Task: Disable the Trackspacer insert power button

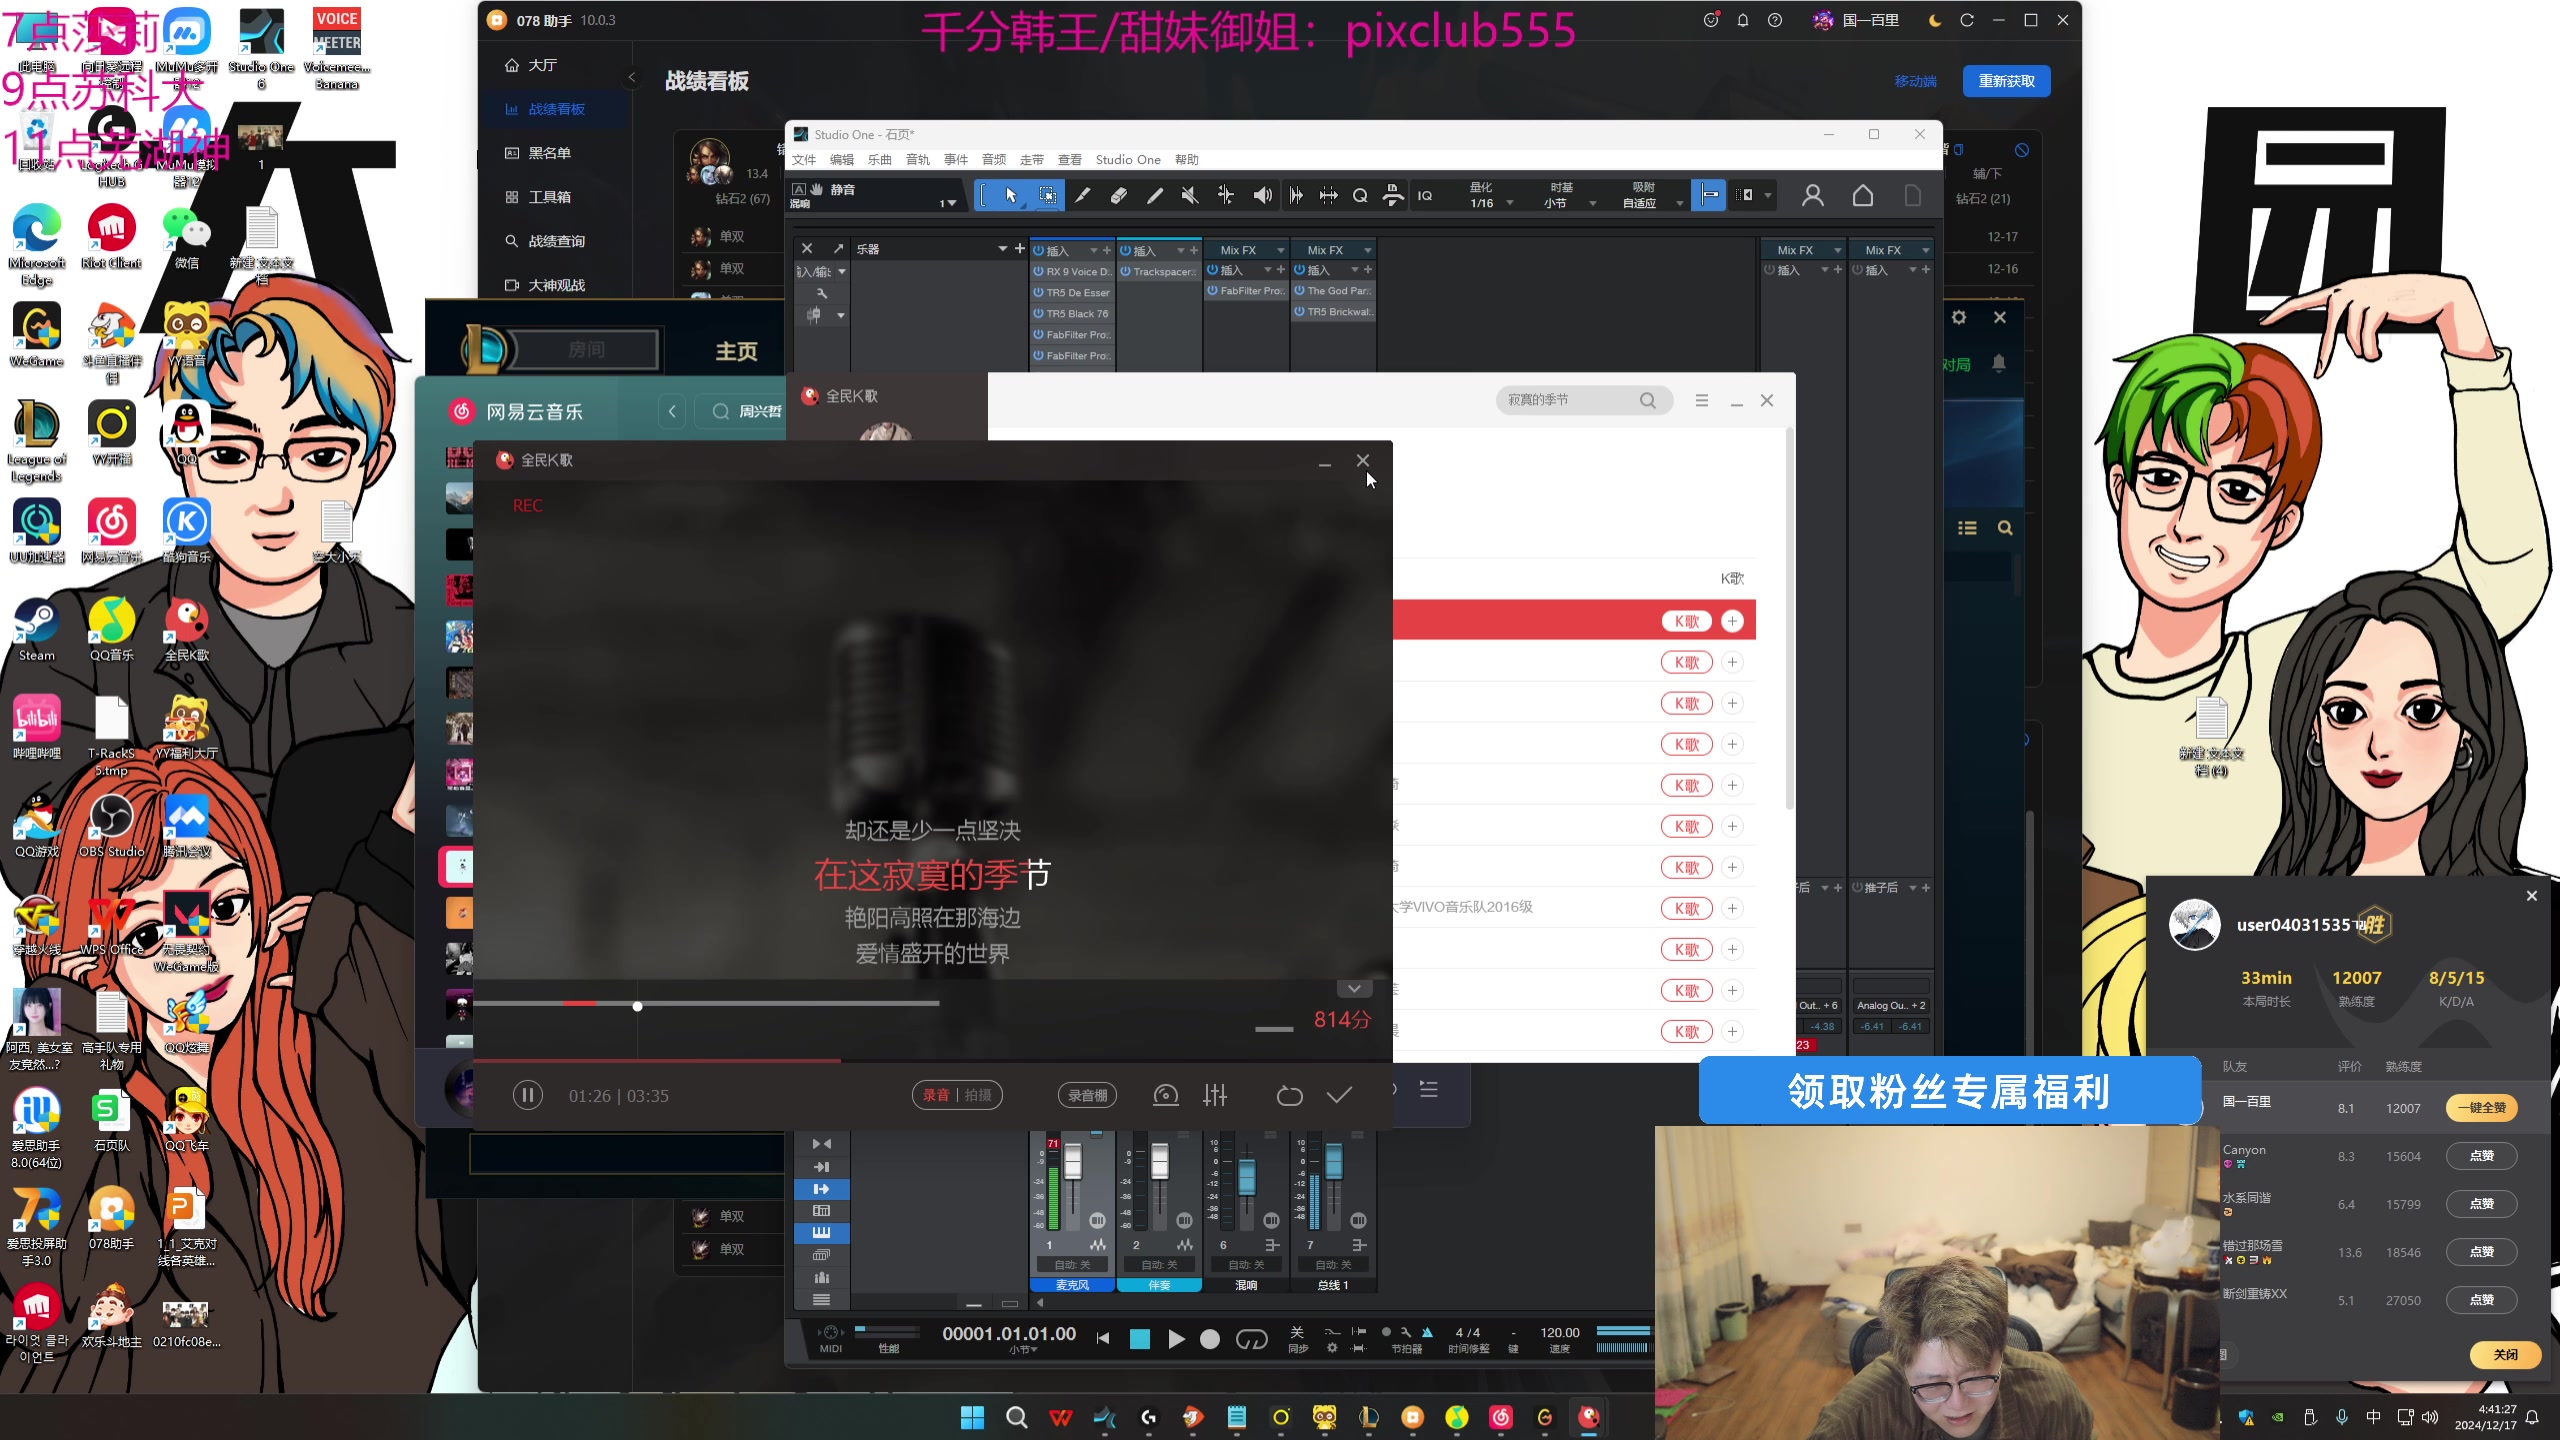Action: coord(1126,272)
